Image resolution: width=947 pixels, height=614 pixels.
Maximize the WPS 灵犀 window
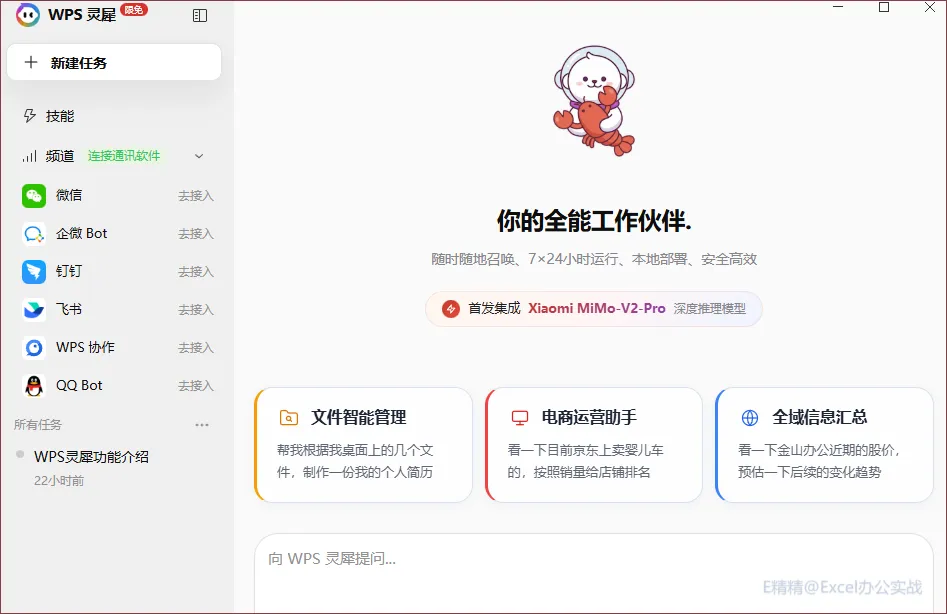(x=884, y=7)
